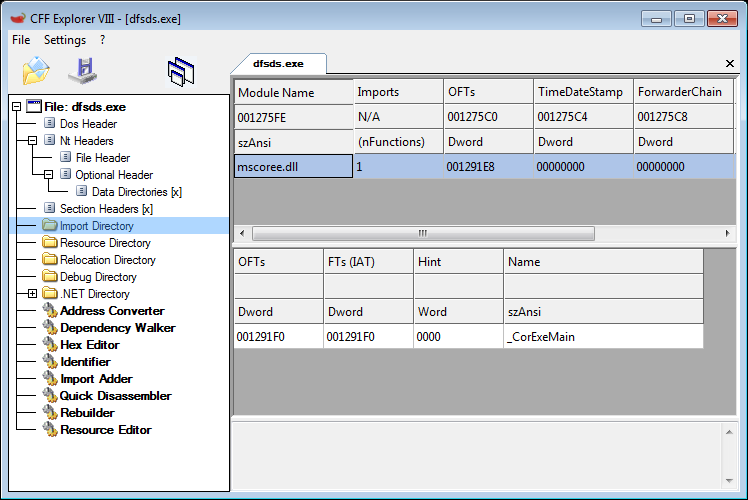This screenshot has height=500, width=748.
Task: Click the 001275FE offset cell
Action: (294, 117)
